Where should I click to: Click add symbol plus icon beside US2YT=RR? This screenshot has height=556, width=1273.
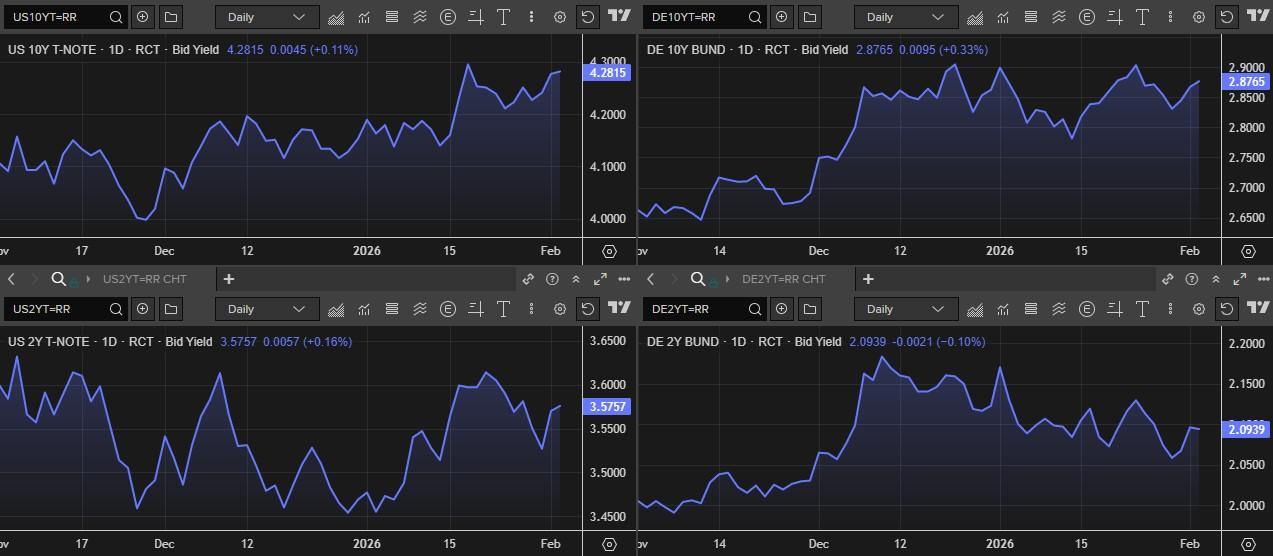142,309
